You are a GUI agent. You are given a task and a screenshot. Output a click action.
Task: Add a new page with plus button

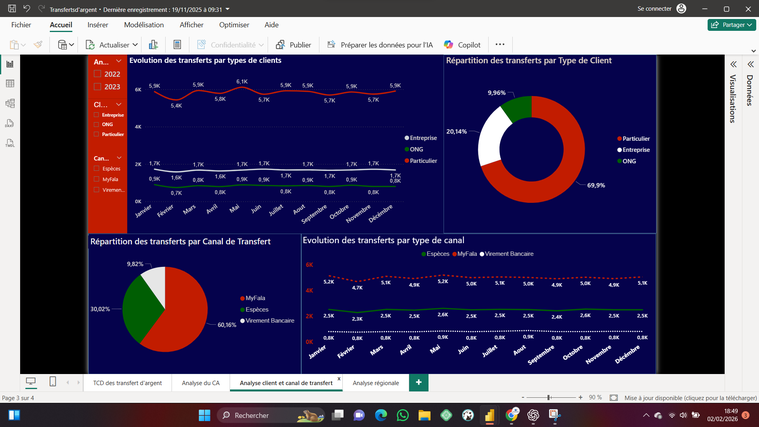click(418, 382)
